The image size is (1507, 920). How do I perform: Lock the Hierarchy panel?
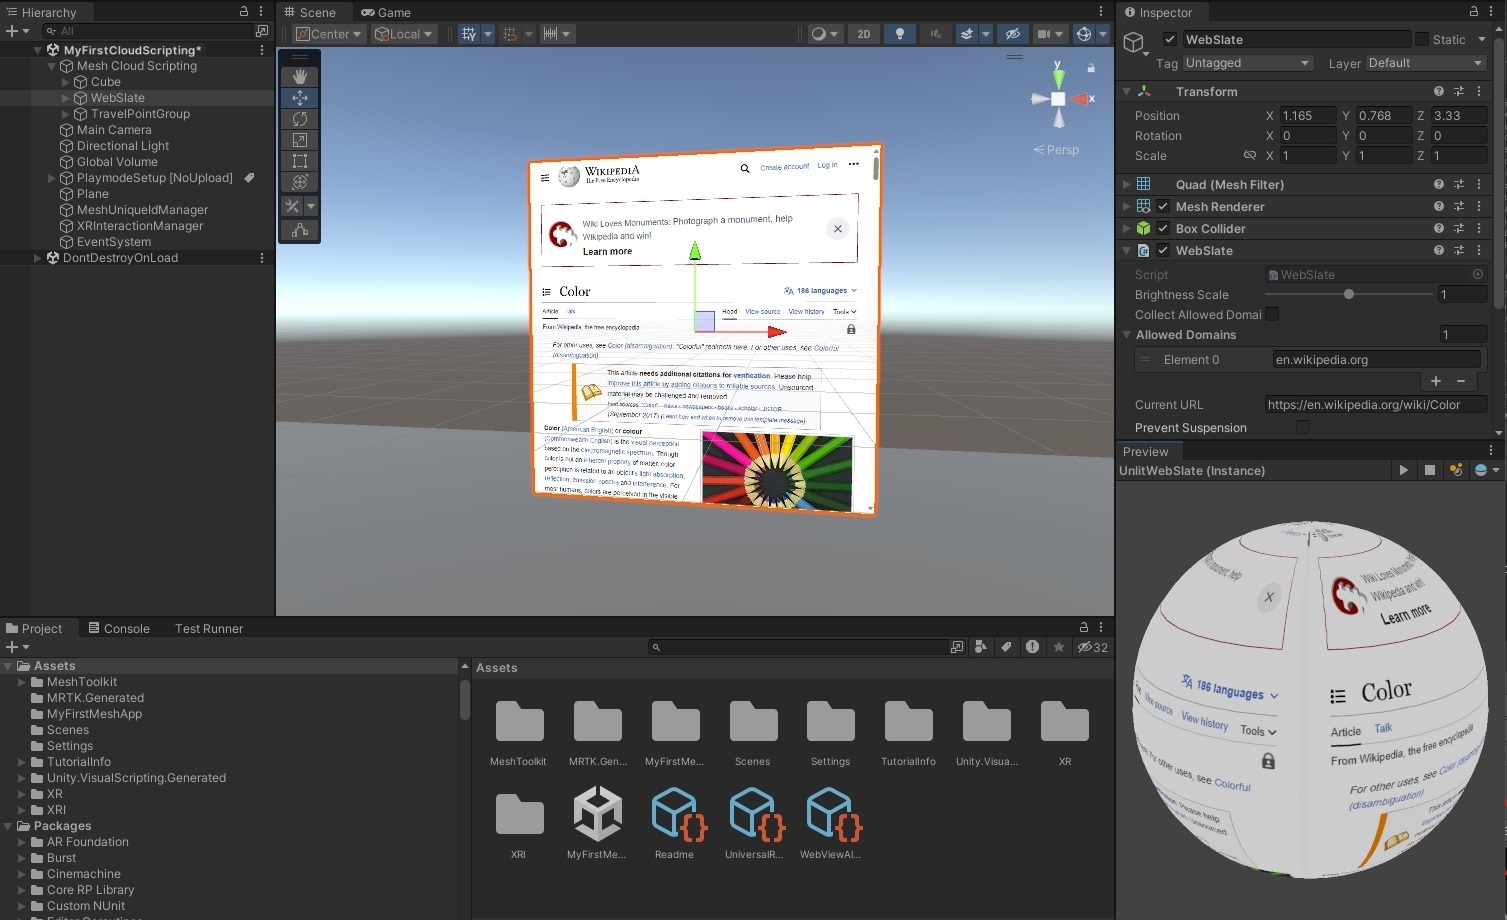(244, 12)
